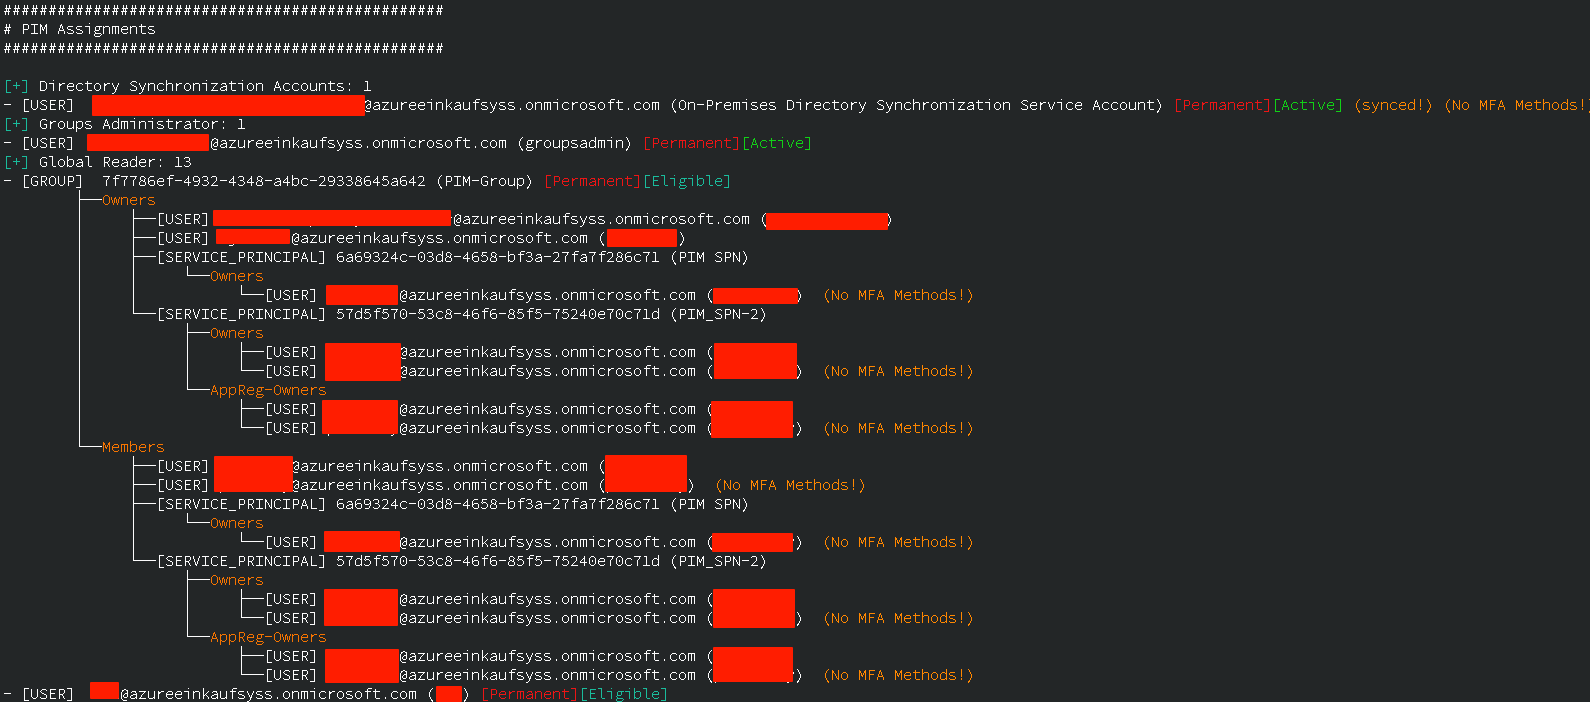This screenshot has height=702, width=1590.
Task: Click "[Eligible]" on the PIM-Group row
Action: click(x=687, y=181)
